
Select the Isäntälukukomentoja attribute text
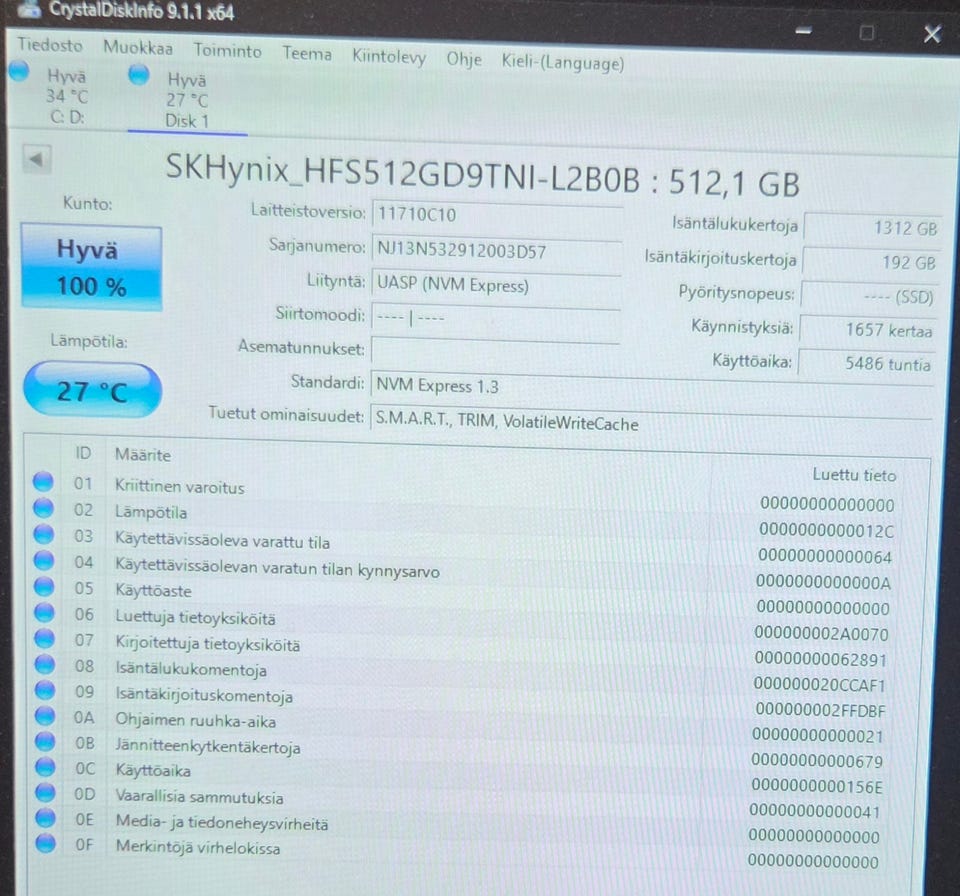coord(191,669)
